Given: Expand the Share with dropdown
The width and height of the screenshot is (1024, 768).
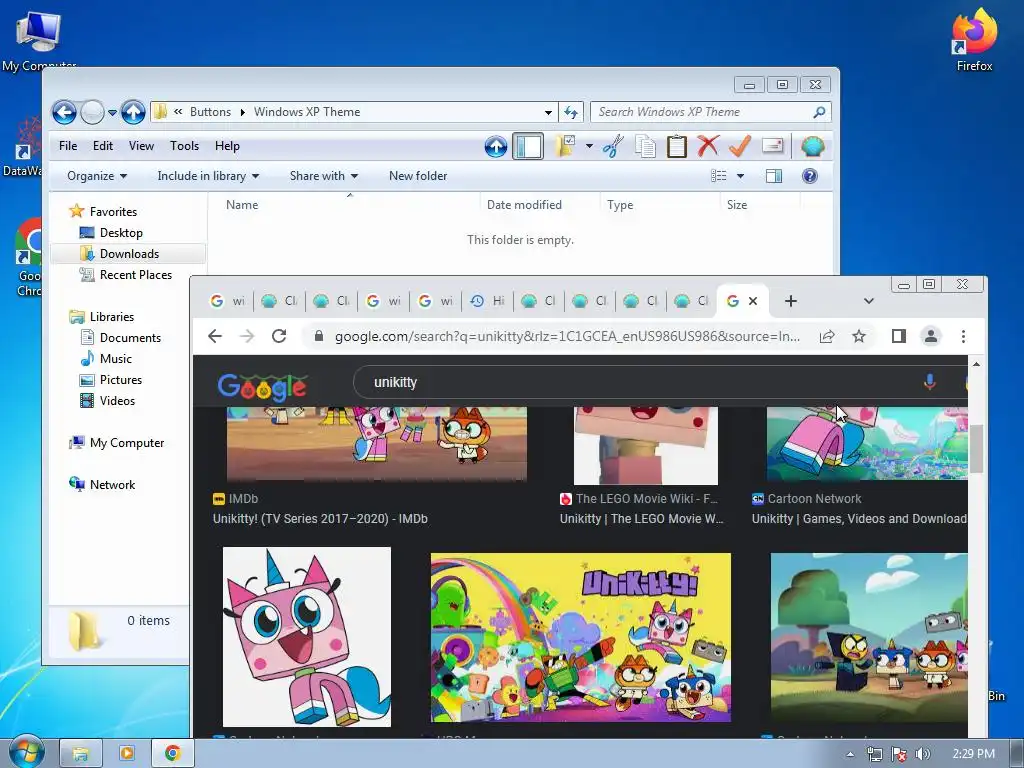Looking at the screenshot, I should tap(324, 176).
